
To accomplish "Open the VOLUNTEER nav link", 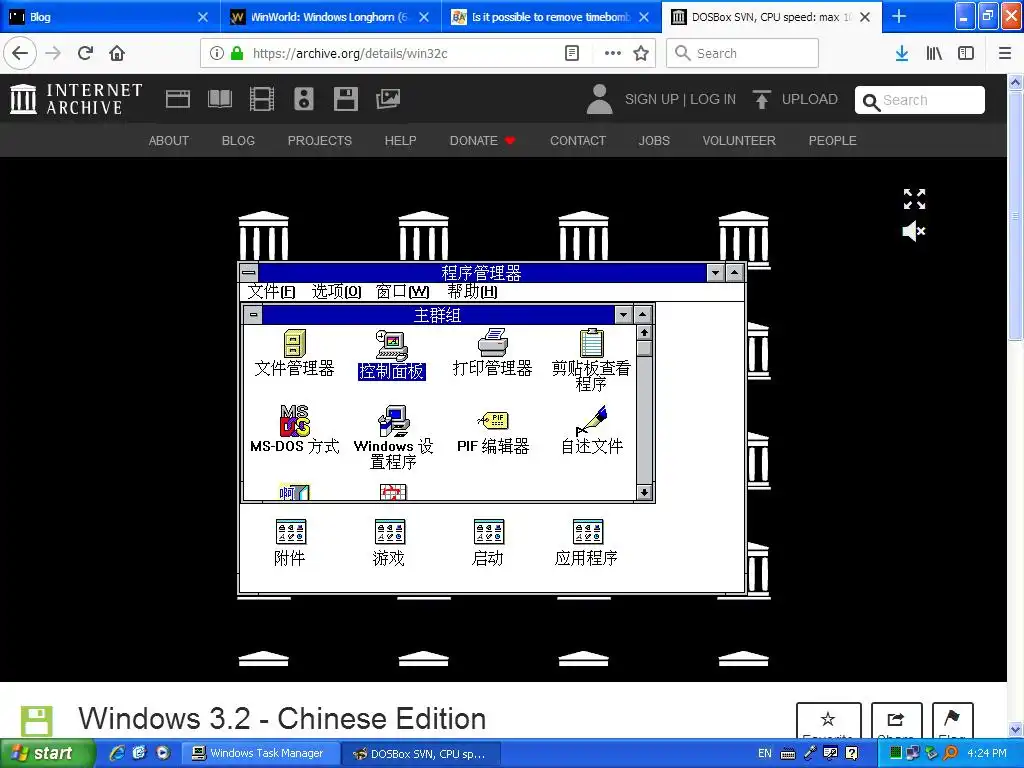I will (x=739, y=140).
